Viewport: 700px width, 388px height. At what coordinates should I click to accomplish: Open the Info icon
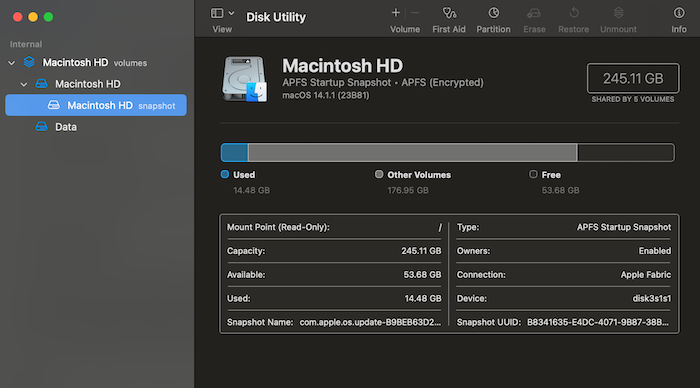coord(679,13)
